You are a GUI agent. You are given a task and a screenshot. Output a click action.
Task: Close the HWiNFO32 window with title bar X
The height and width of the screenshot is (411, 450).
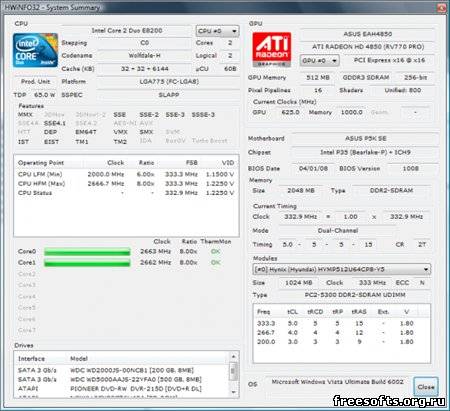coord(442,7)
